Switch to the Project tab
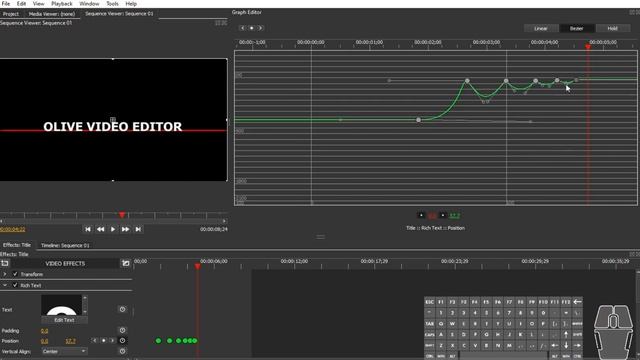The image size is (640, 360). click(11, 14)
